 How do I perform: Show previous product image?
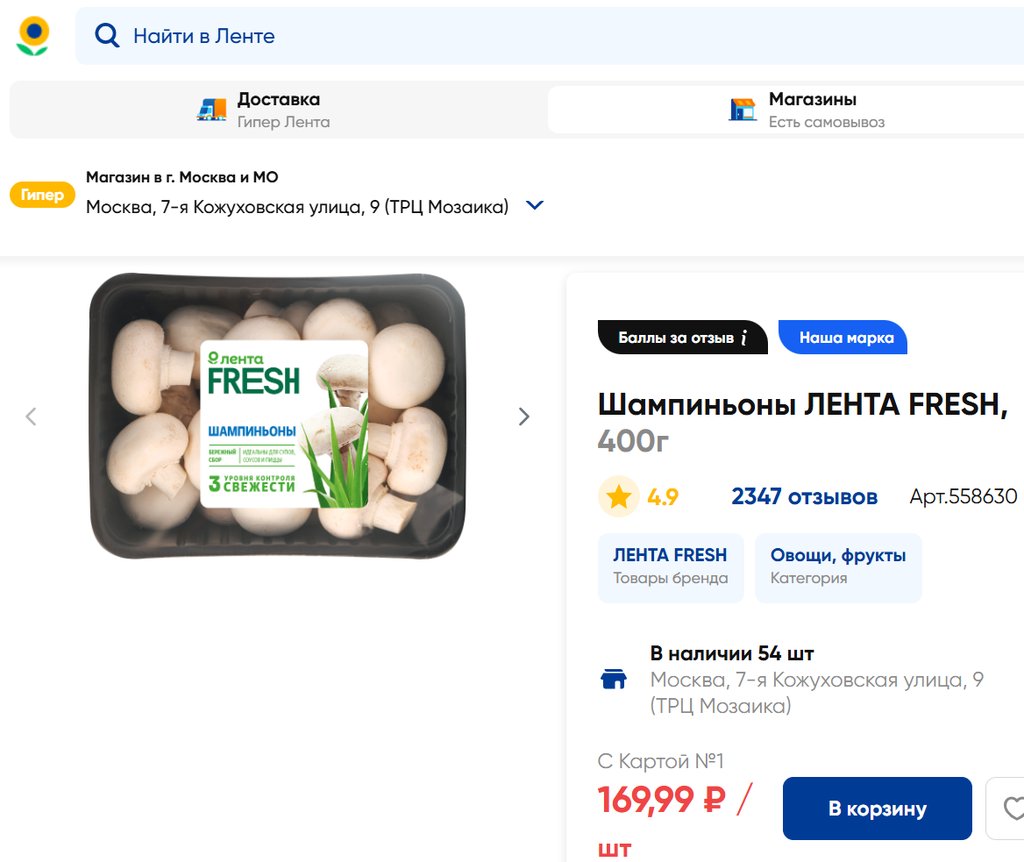[31, 417]
